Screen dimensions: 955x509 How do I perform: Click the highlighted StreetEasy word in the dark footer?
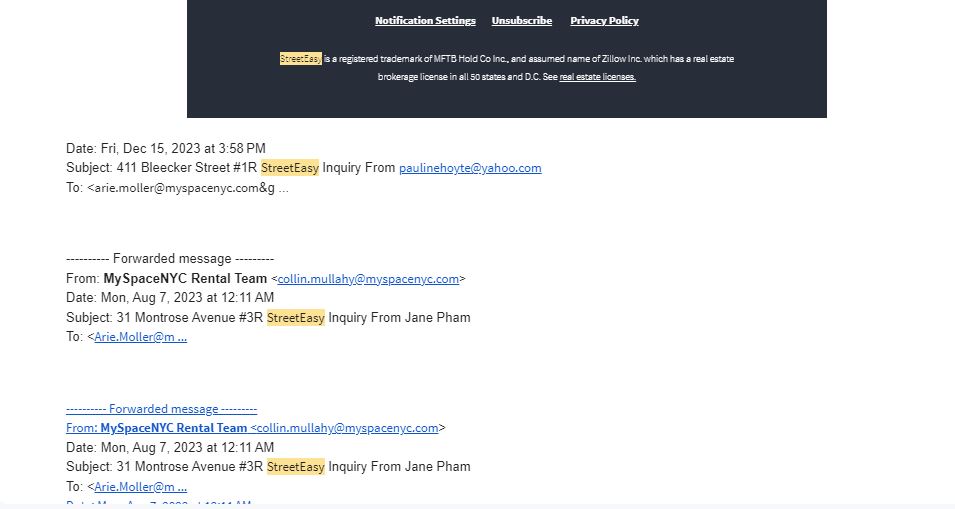(x=301, y=58)
